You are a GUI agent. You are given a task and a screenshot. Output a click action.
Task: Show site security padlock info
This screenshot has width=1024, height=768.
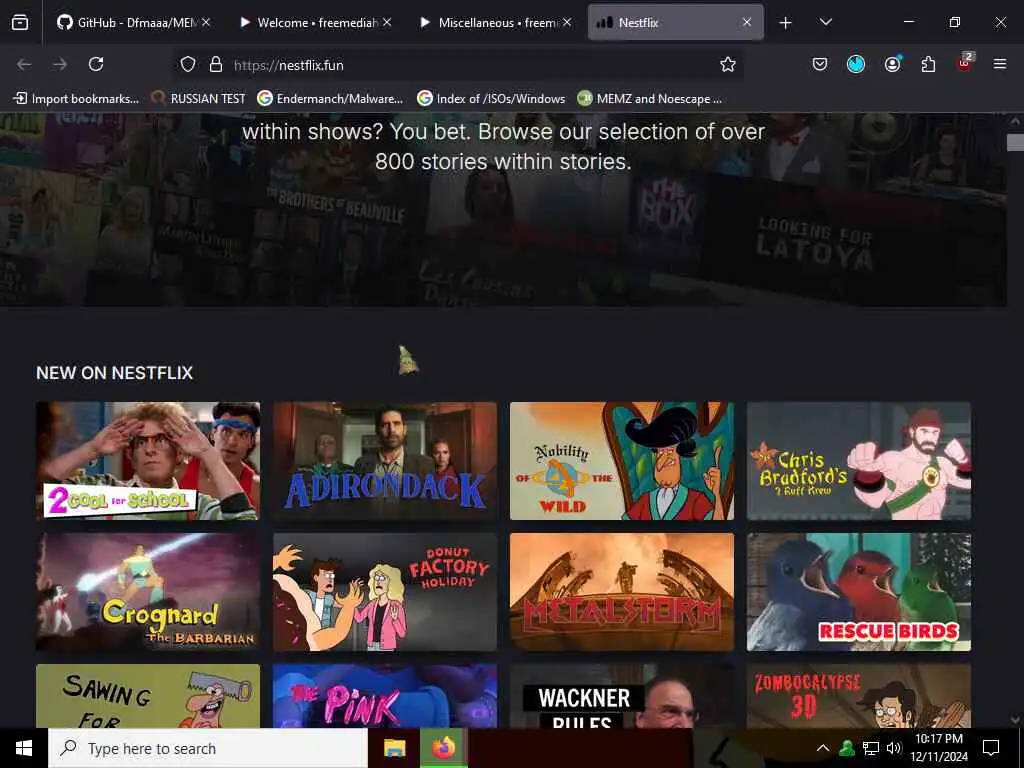(216, 64)
